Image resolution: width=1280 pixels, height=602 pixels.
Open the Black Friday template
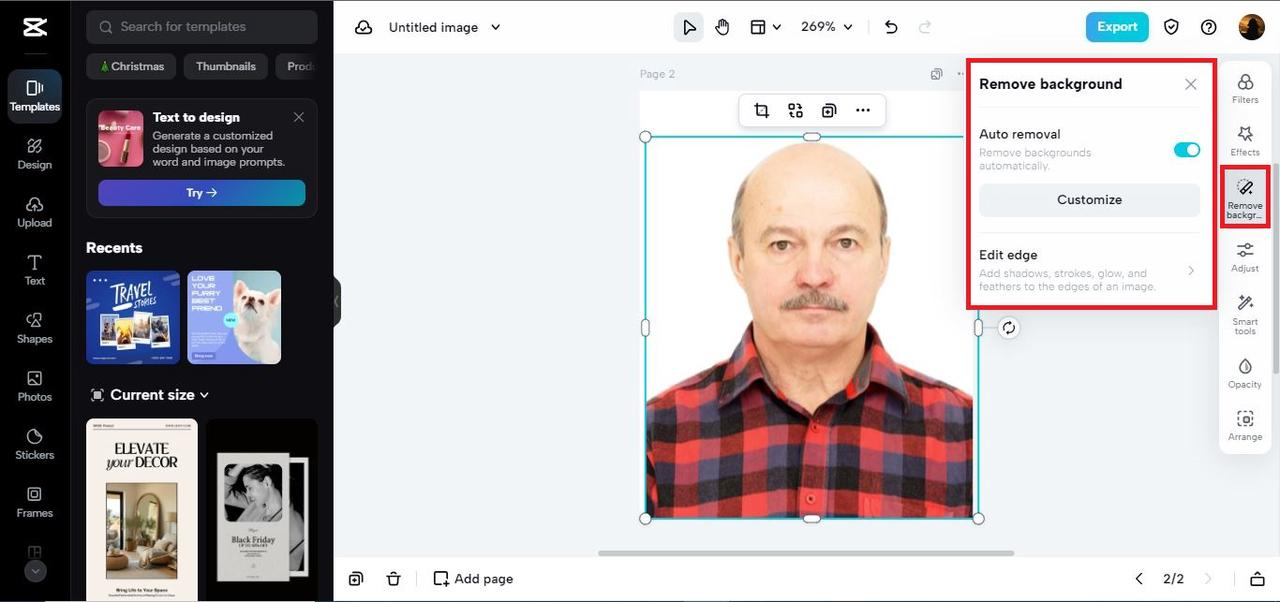pos(262,509)
